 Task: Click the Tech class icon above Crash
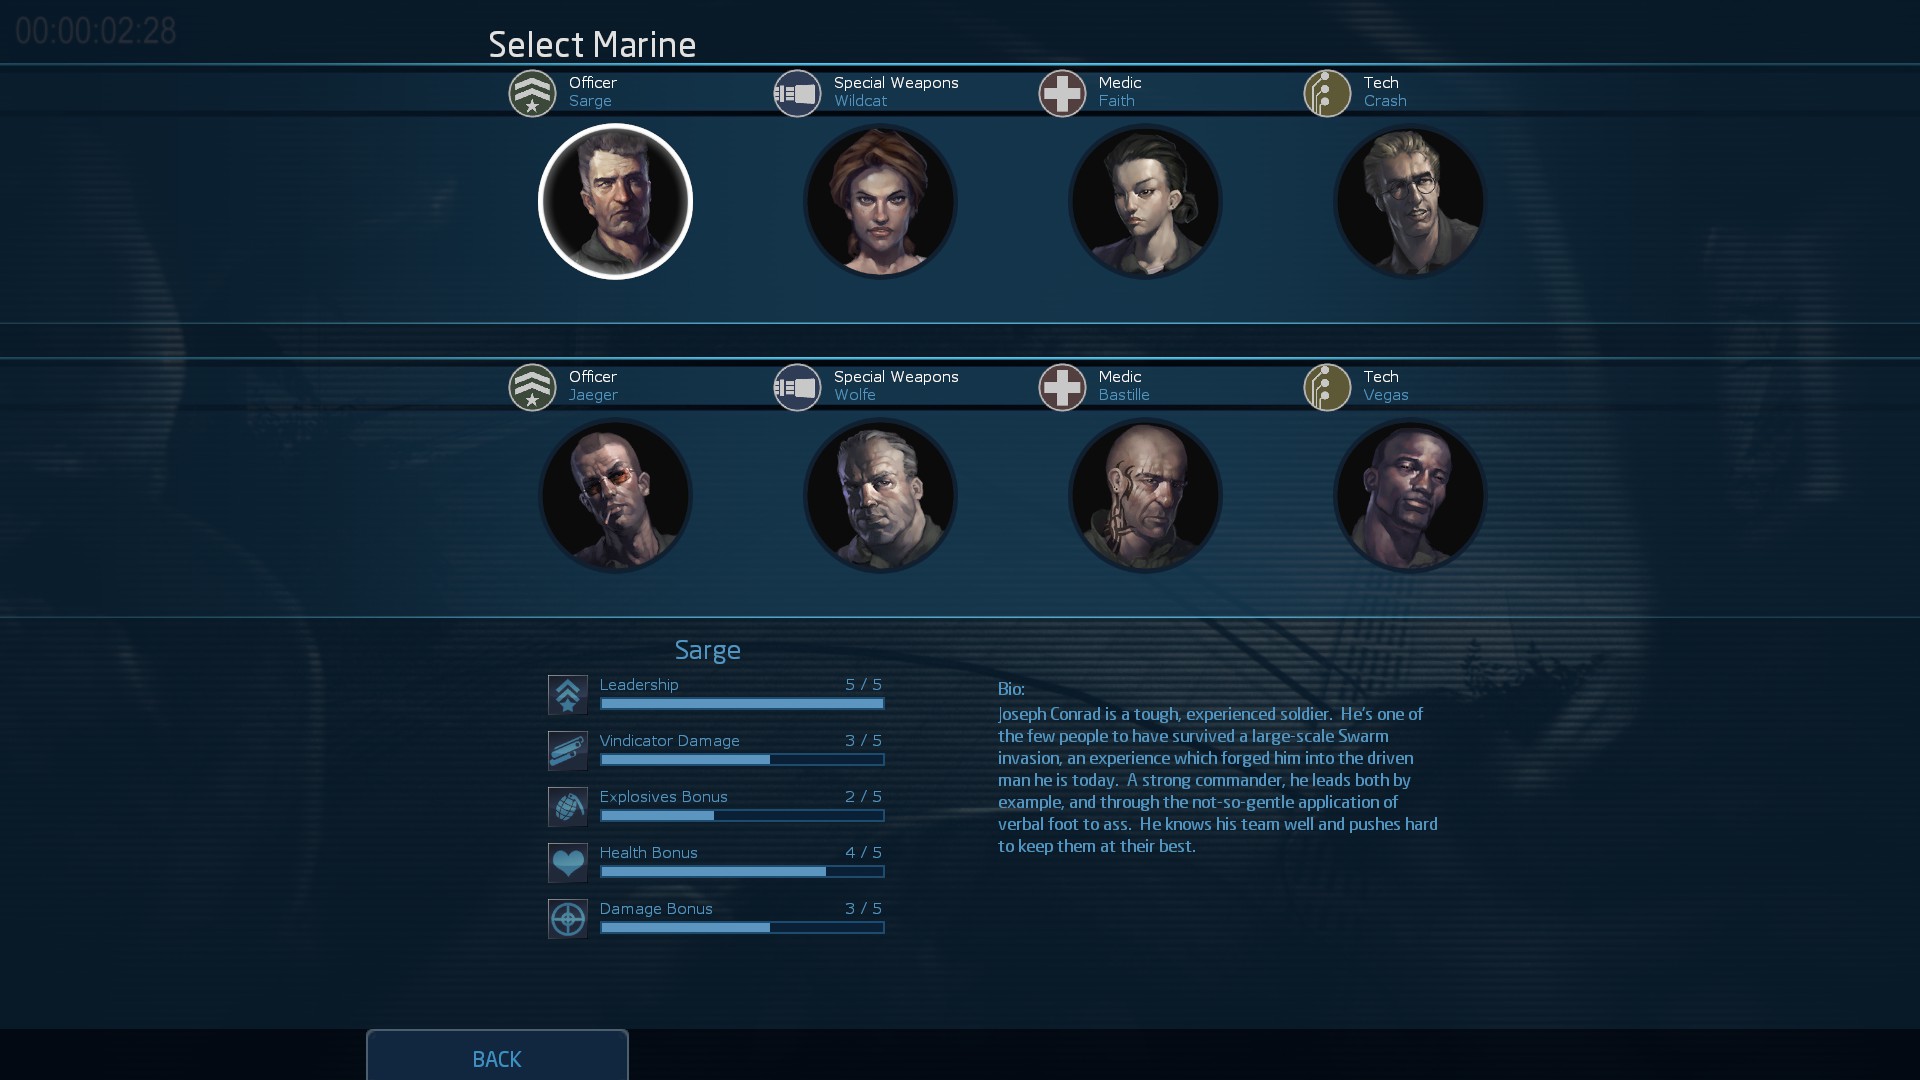[1327, 93]
